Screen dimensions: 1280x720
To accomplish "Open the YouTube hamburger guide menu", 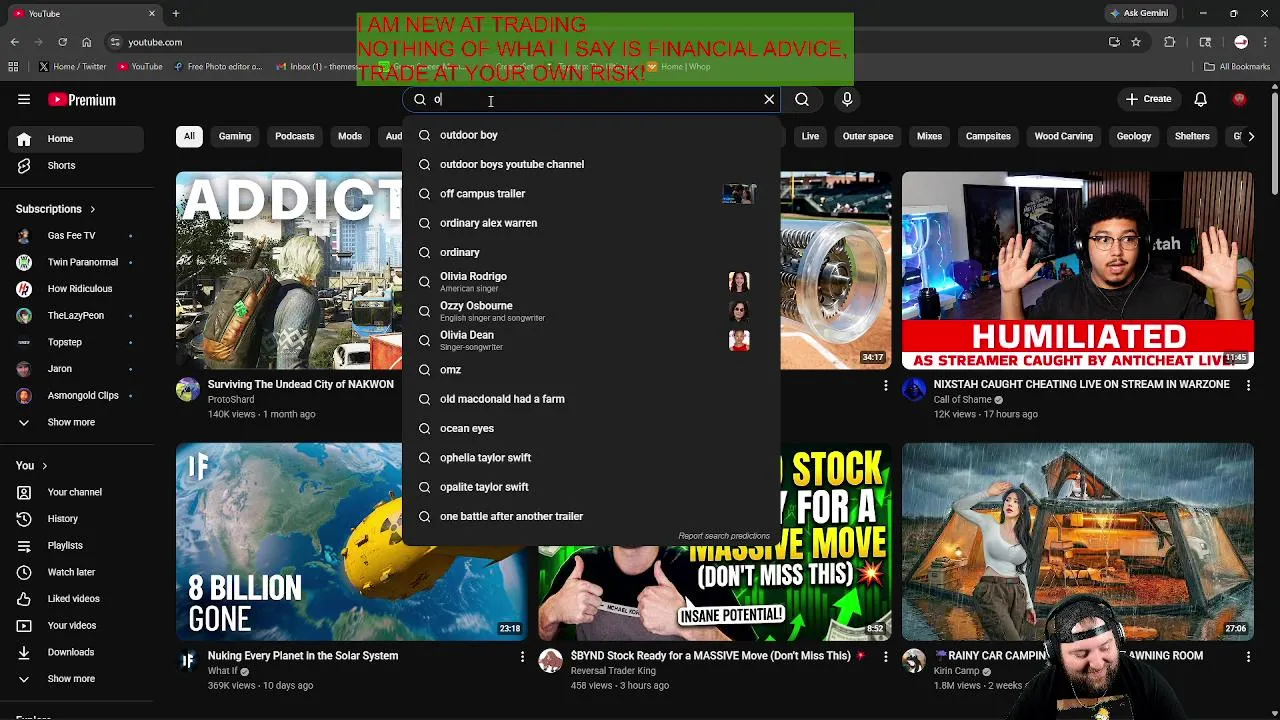I will 24,100.
